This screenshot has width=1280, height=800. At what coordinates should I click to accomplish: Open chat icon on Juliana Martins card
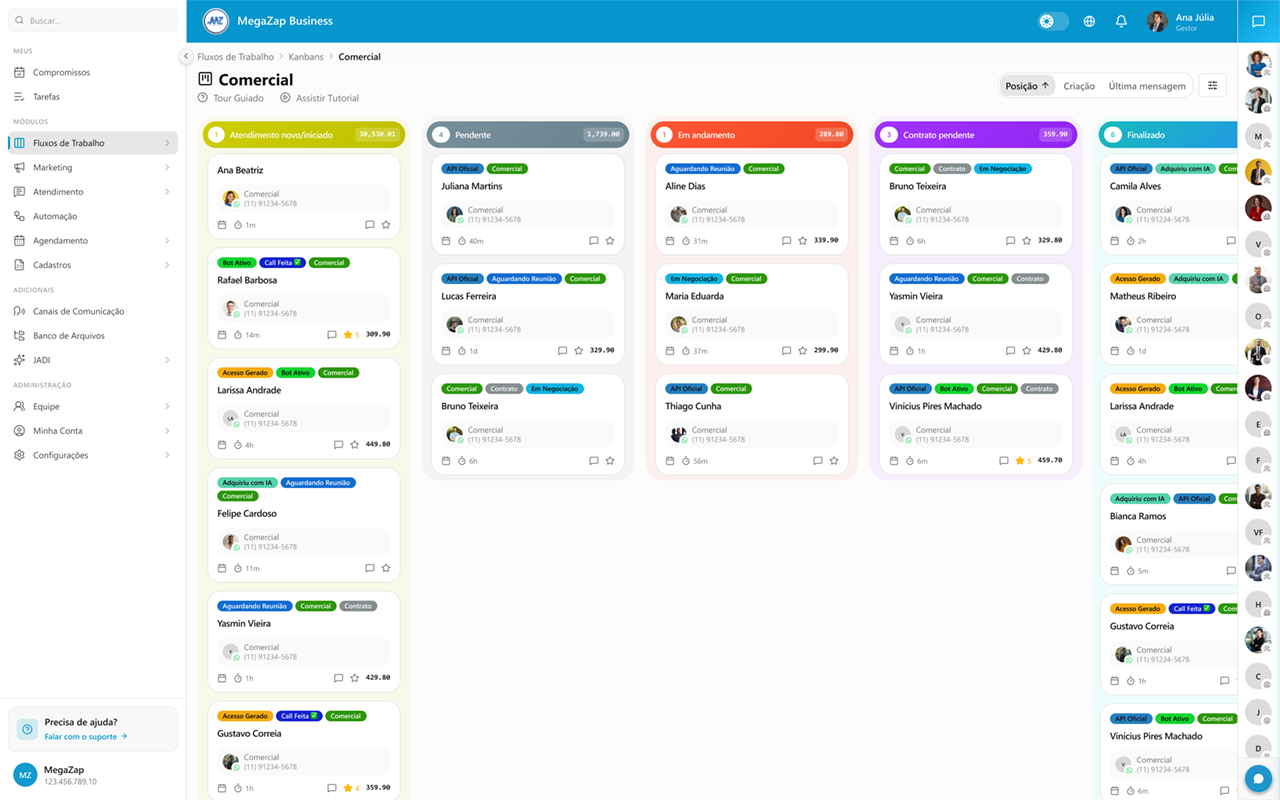click(593, 241)
